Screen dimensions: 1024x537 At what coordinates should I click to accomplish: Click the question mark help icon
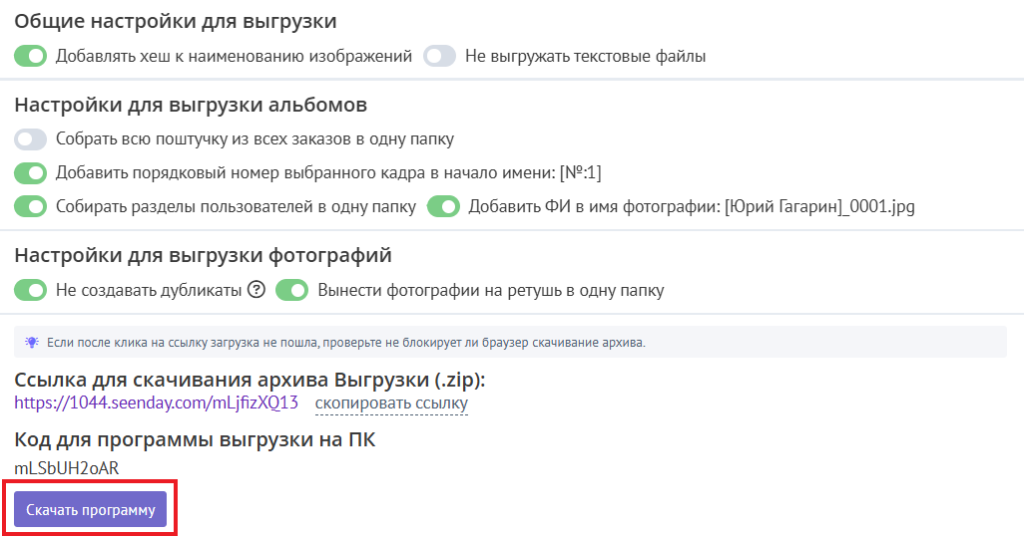(256, 291)
